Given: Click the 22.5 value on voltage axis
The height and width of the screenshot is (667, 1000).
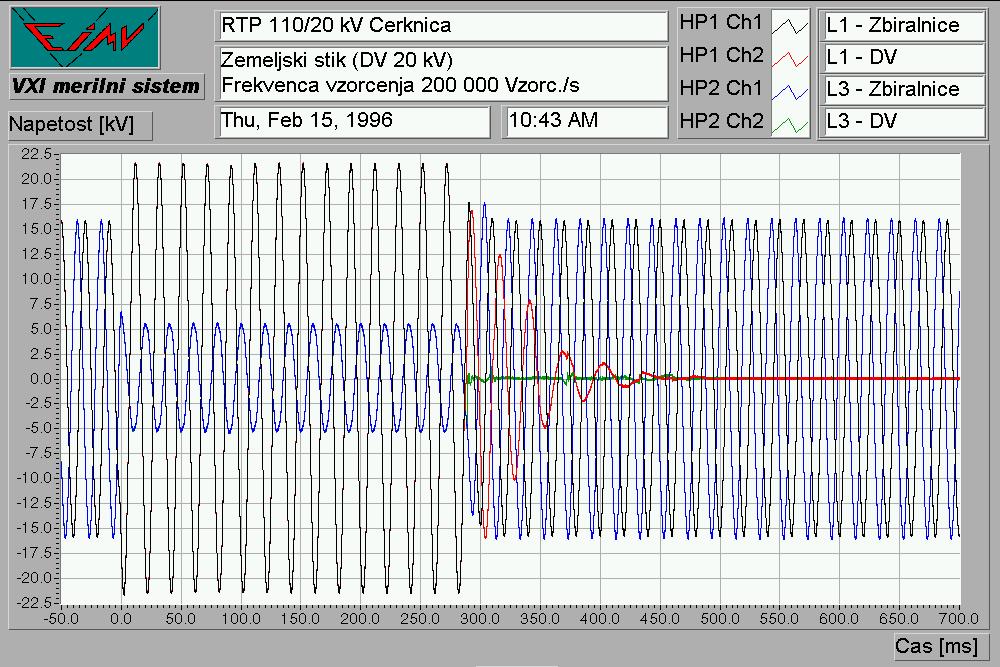Looking at the screenshot, I should (x=36, y=154).
